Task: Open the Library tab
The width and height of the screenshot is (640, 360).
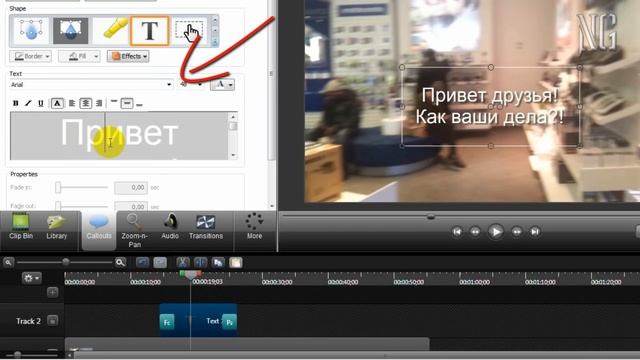Action: pyautogui.click(x=56, y=227)
